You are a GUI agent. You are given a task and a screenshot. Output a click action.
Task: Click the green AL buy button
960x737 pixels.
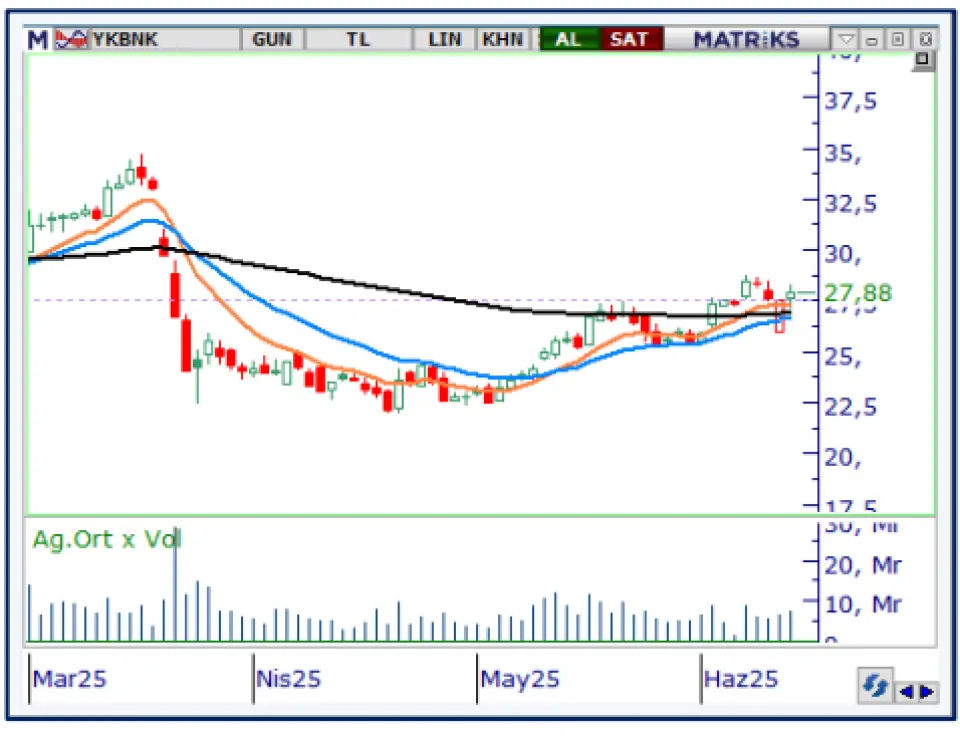tap(568, 40)
